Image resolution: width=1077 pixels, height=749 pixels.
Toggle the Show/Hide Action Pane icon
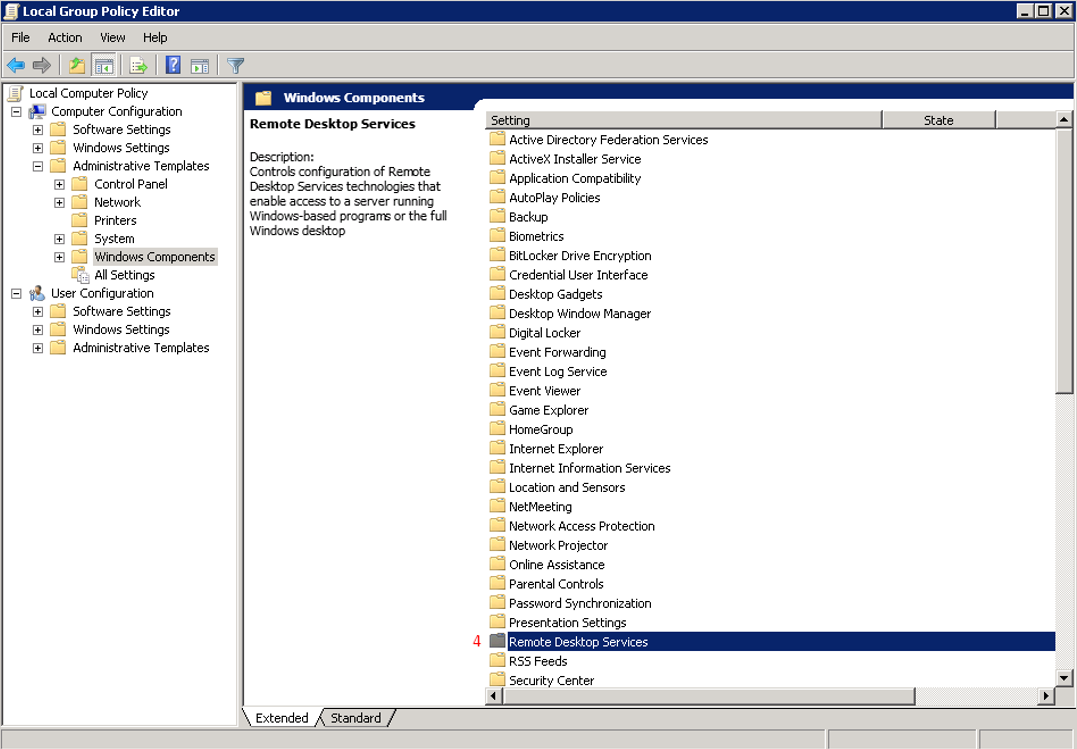tap(199, 66)
